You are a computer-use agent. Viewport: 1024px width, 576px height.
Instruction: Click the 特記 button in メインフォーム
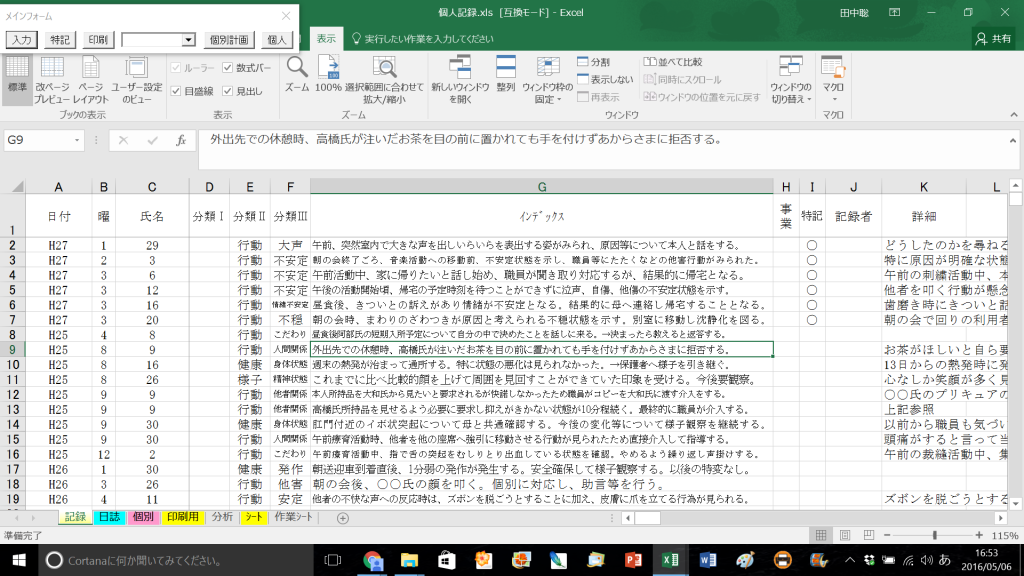click(59, 40)
